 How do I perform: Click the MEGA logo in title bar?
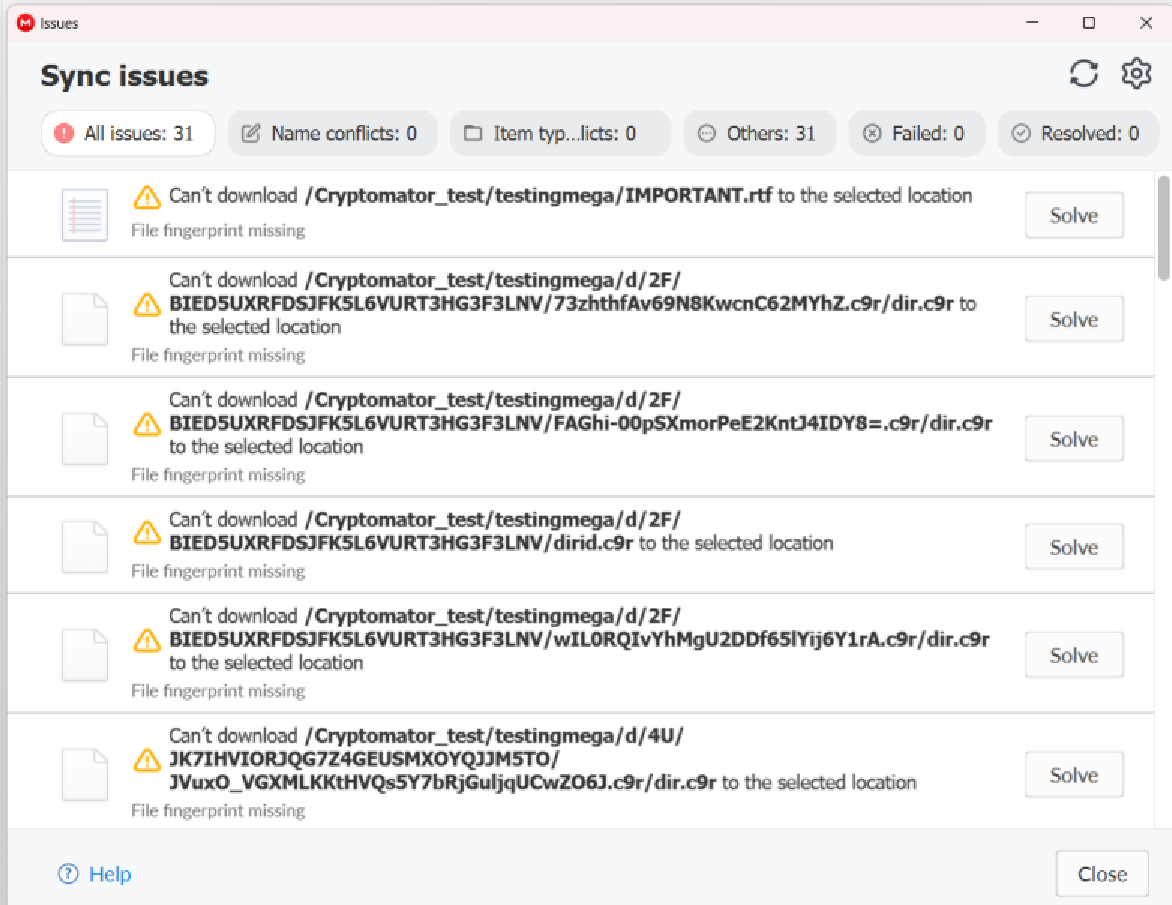[25, 23]
